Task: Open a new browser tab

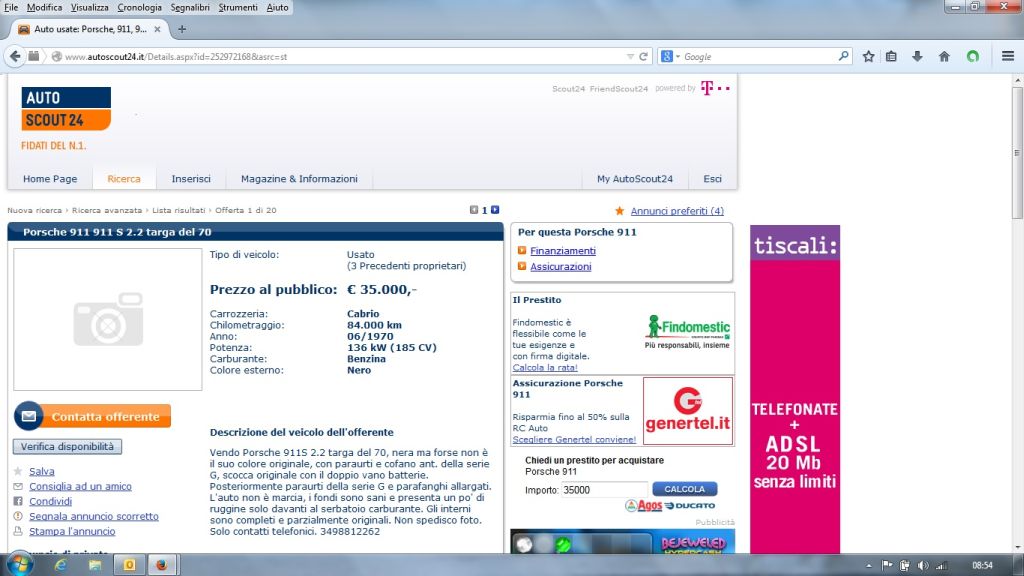Action: click(x=182, y=29)
